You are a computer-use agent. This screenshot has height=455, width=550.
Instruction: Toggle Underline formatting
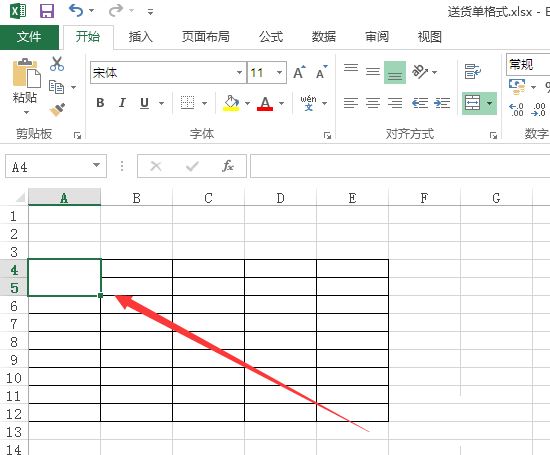coord(144,103)
